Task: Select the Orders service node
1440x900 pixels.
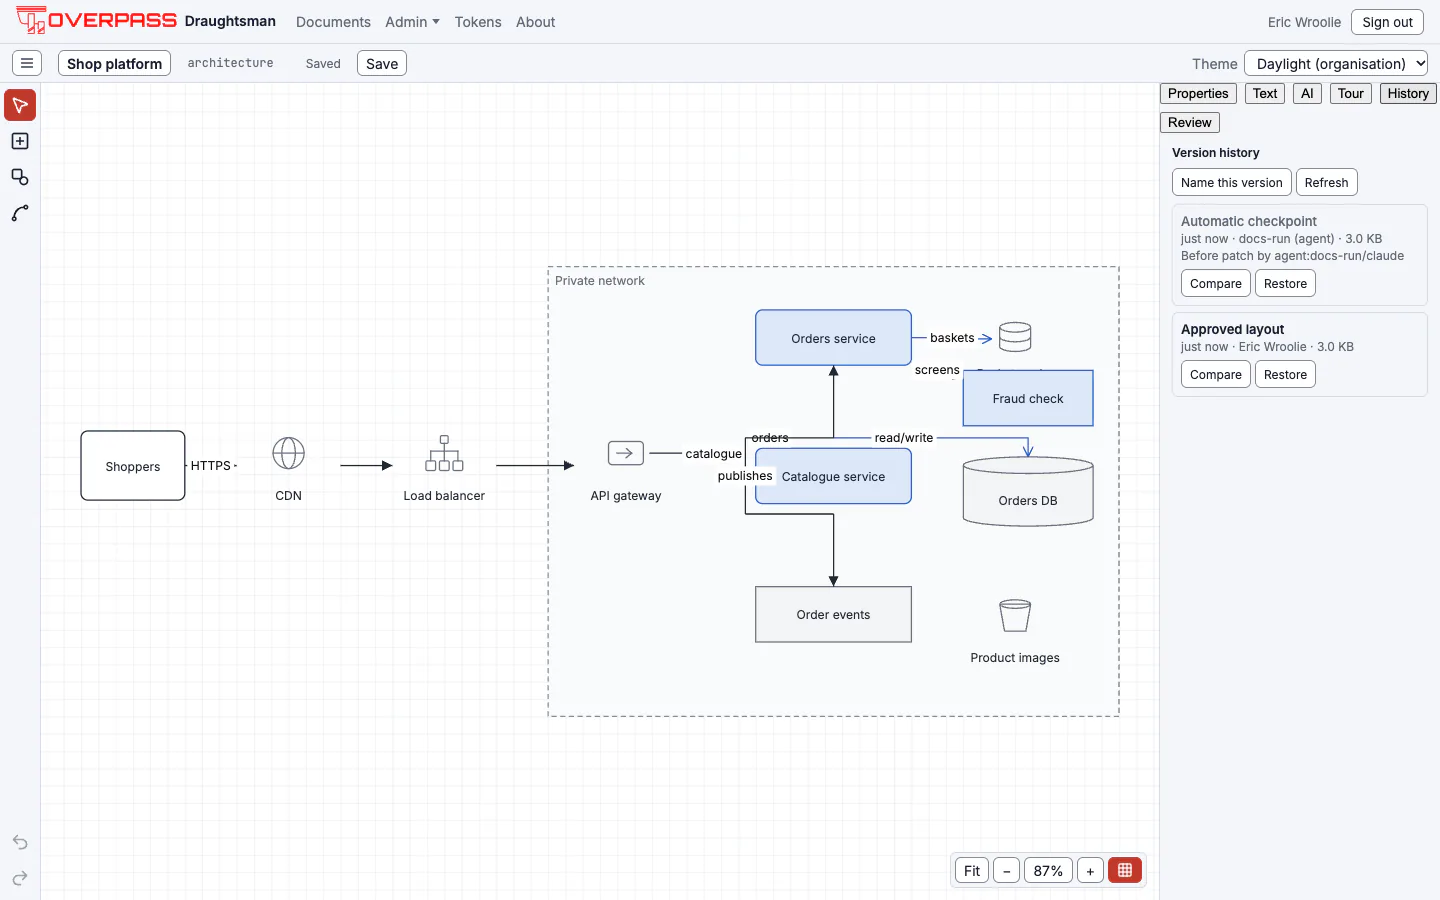Action: pyautogui.click(x=833, y=338)
